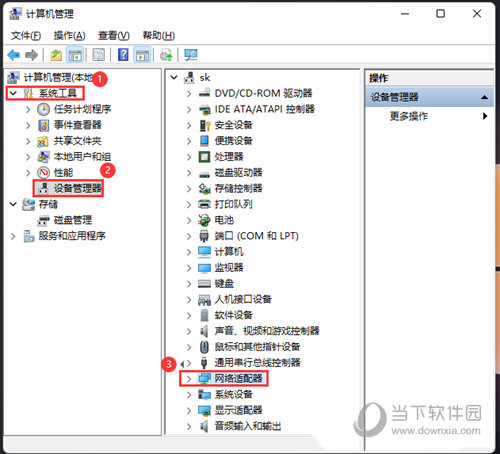Expand the 服务和应用程序 node
Image resolution: width=500 pixels, height=454 pixels.
[x=13, y=236]
